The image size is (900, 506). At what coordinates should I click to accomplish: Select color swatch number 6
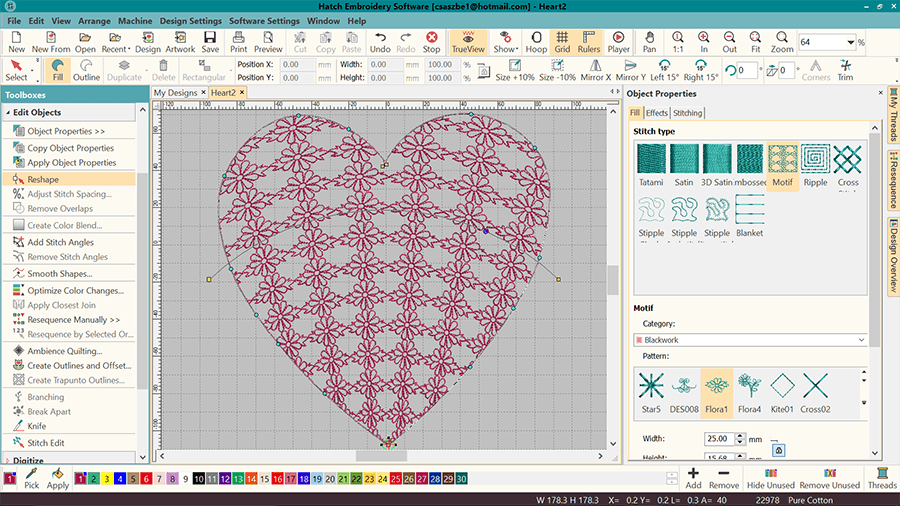tap(145, 480)
